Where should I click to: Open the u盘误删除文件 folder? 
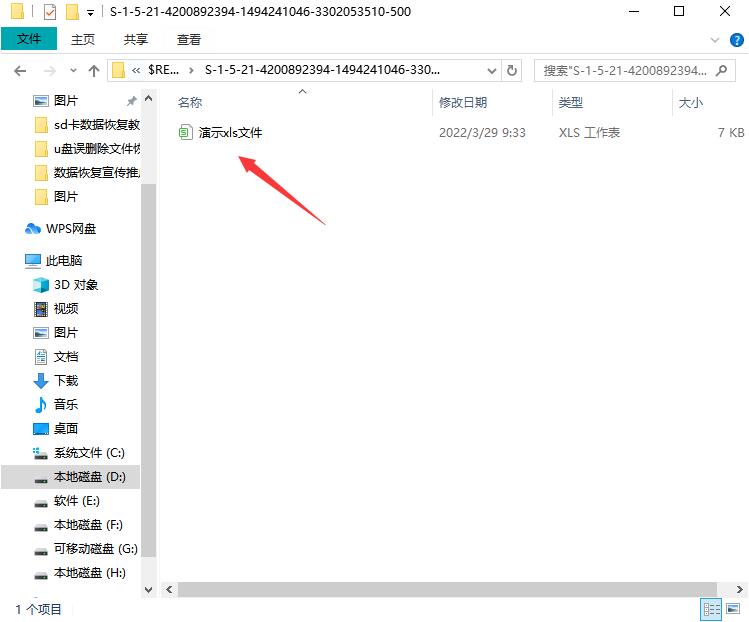(88, 149)
